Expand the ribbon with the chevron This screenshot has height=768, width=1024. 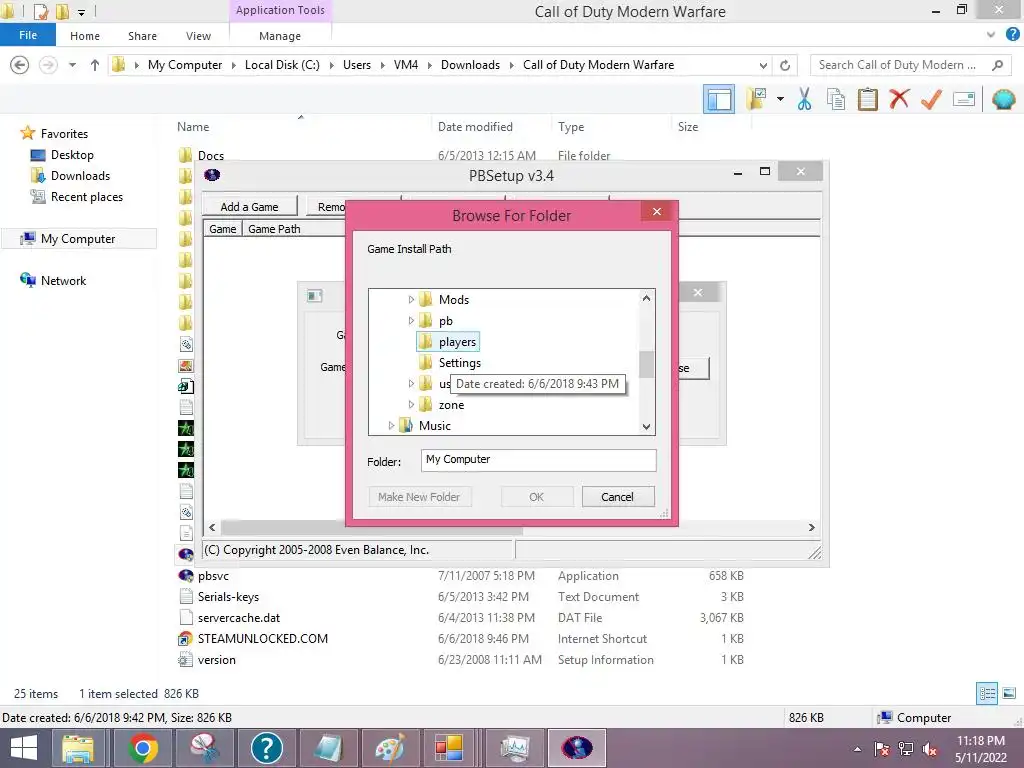coord(991,35)
